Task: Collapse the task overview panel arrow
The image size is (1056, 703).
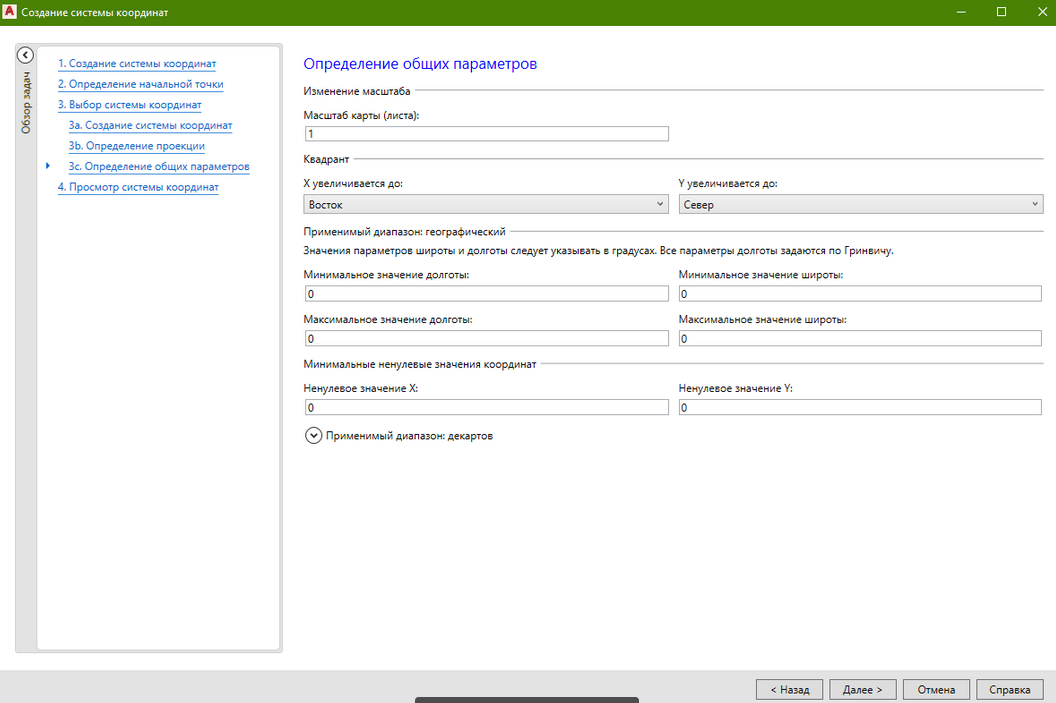Action: (x=26, y=56)
